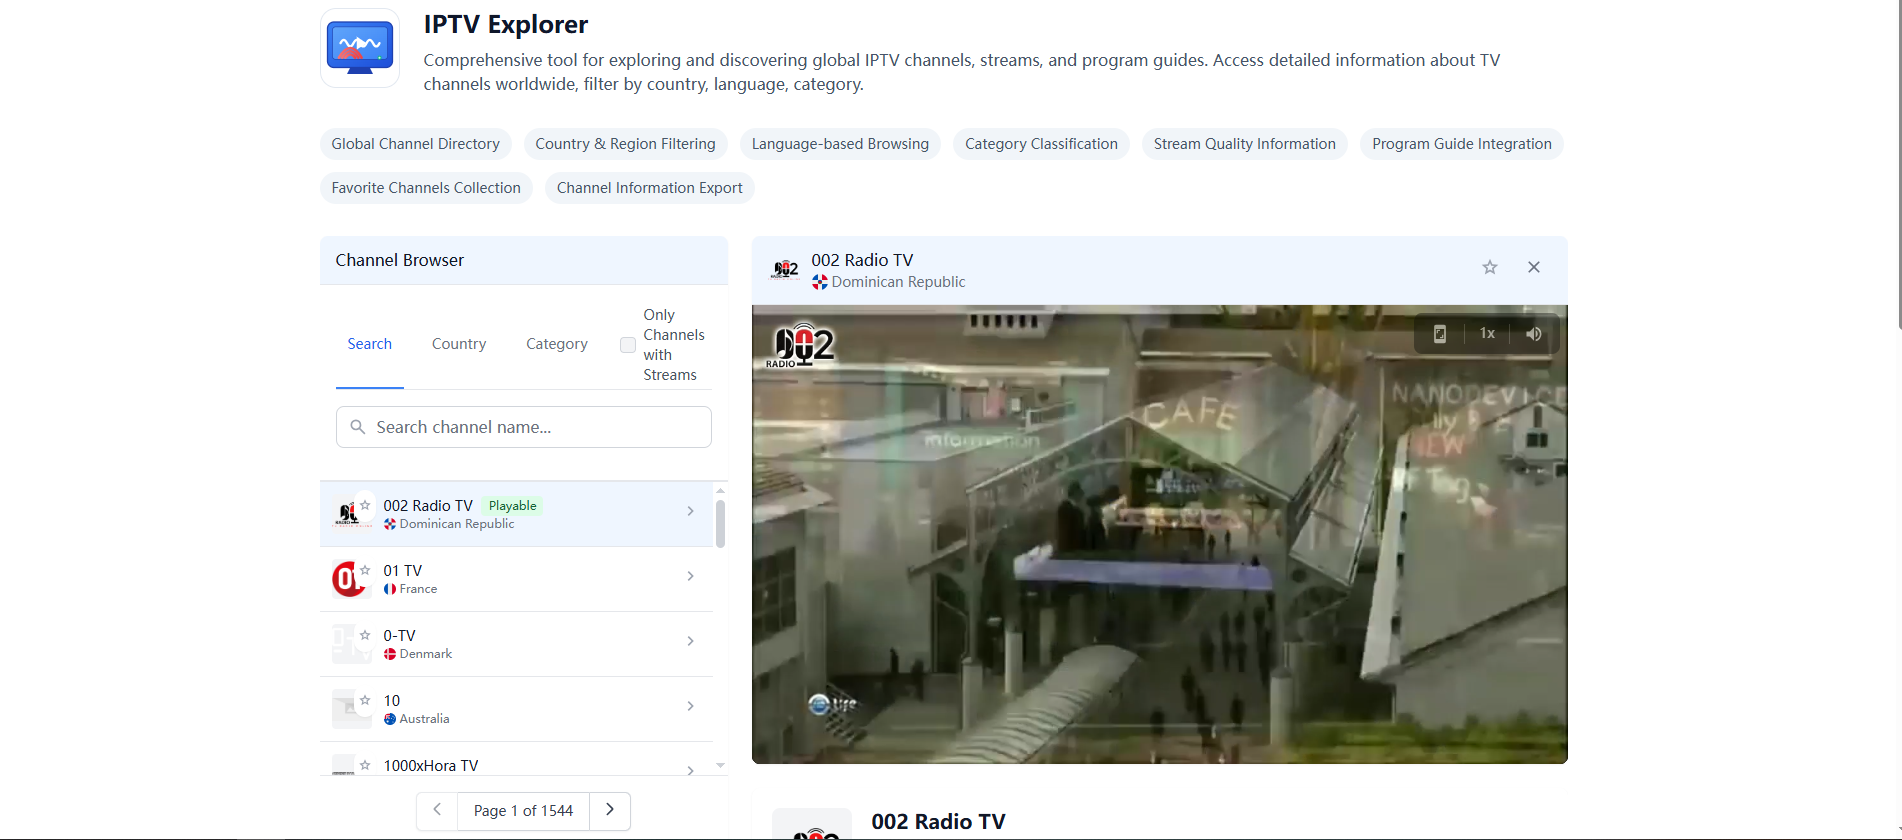Click the channel list scrollbar thumb
Viewport: 1902px width, 840px height.
point(720,523)
